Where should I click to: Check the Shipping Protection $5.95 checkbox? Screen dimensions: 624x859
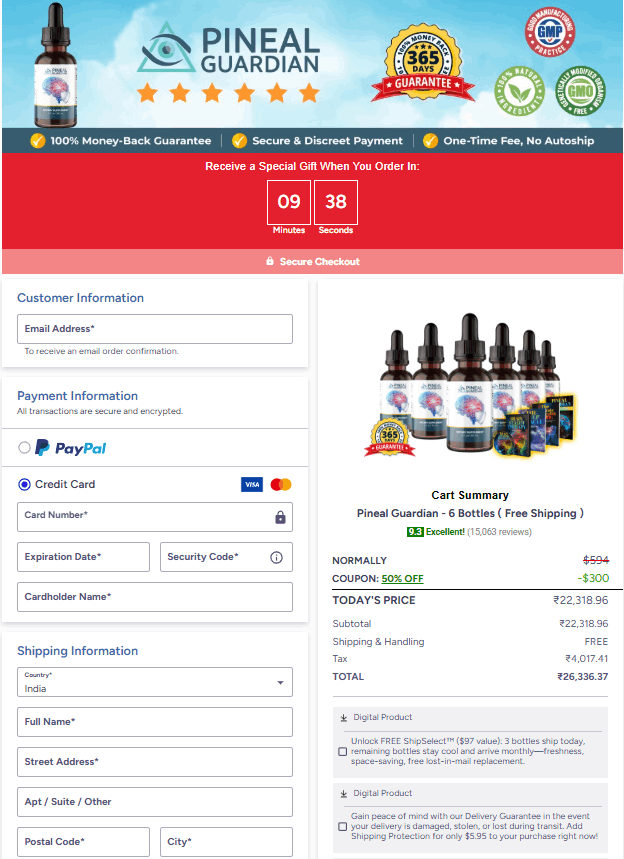point(342,827)
